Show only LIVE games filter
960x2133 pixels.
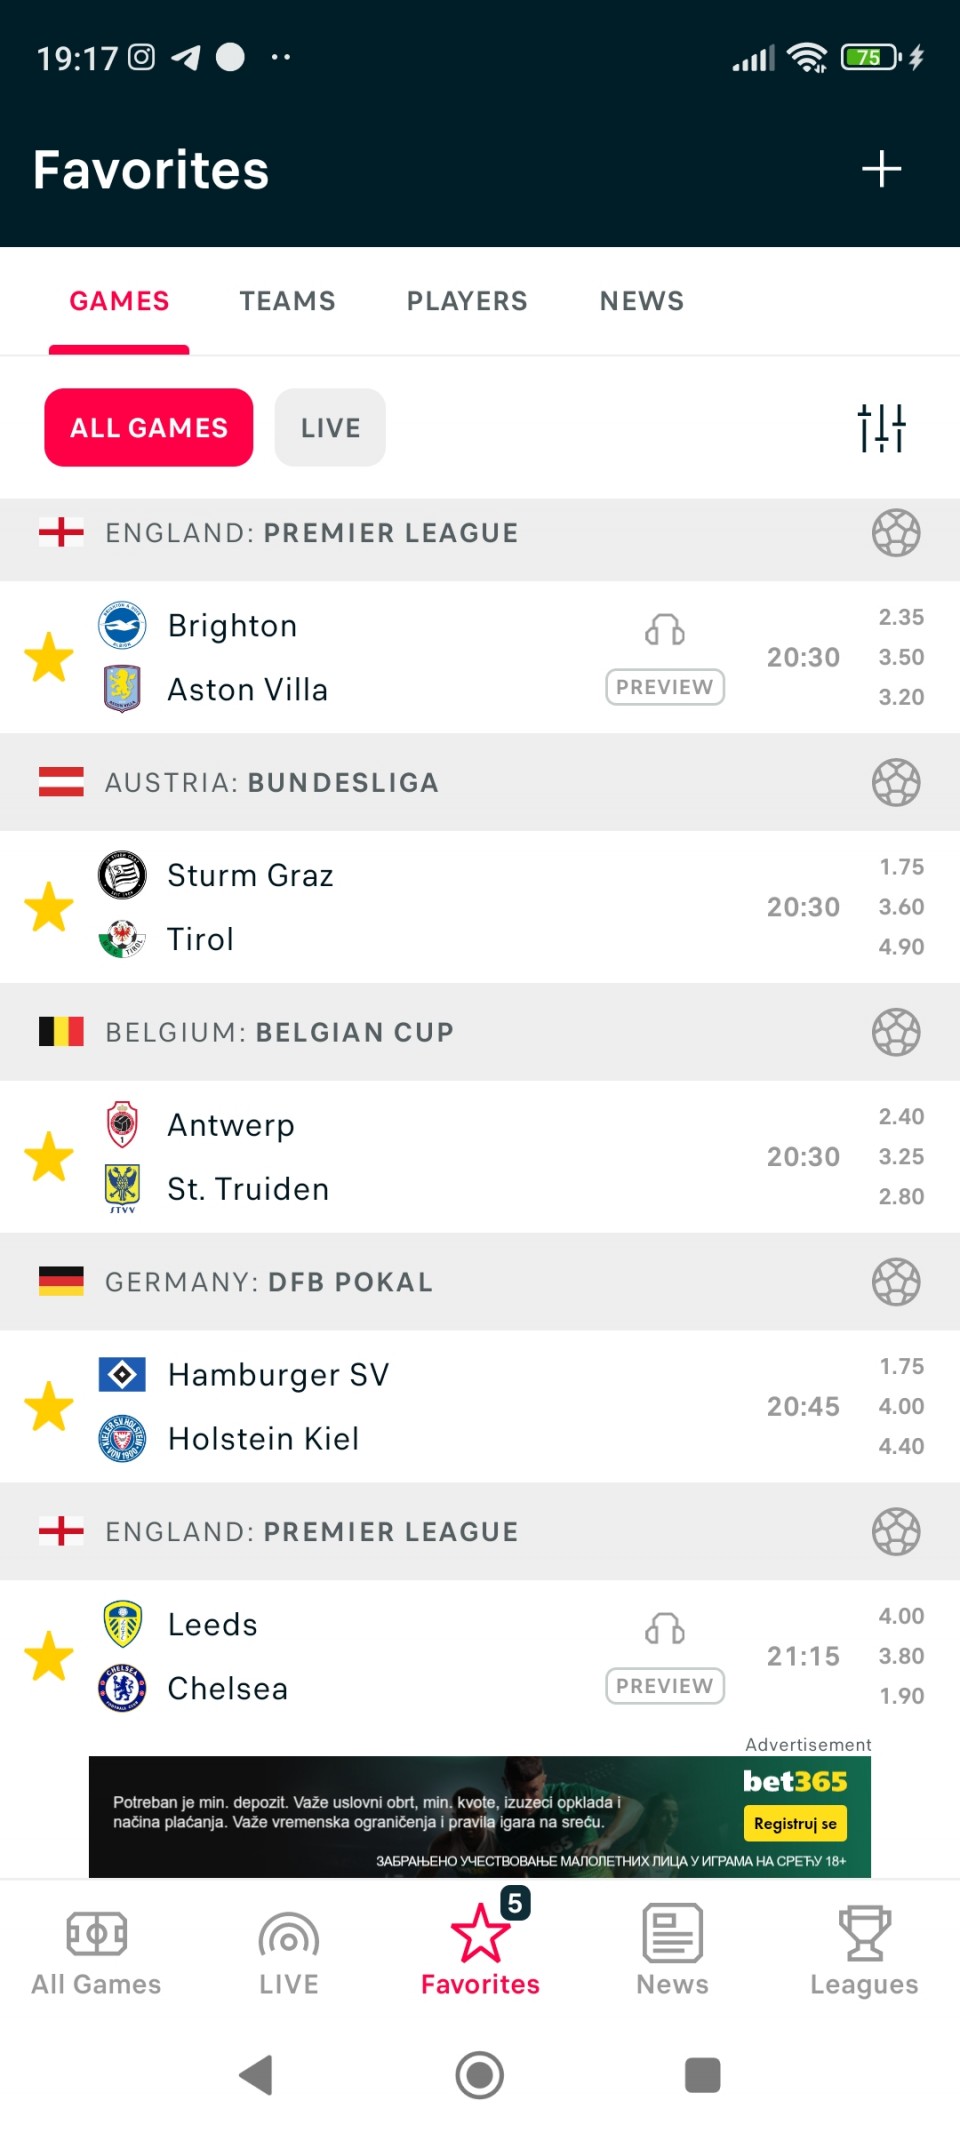click(x=330, y=428)
